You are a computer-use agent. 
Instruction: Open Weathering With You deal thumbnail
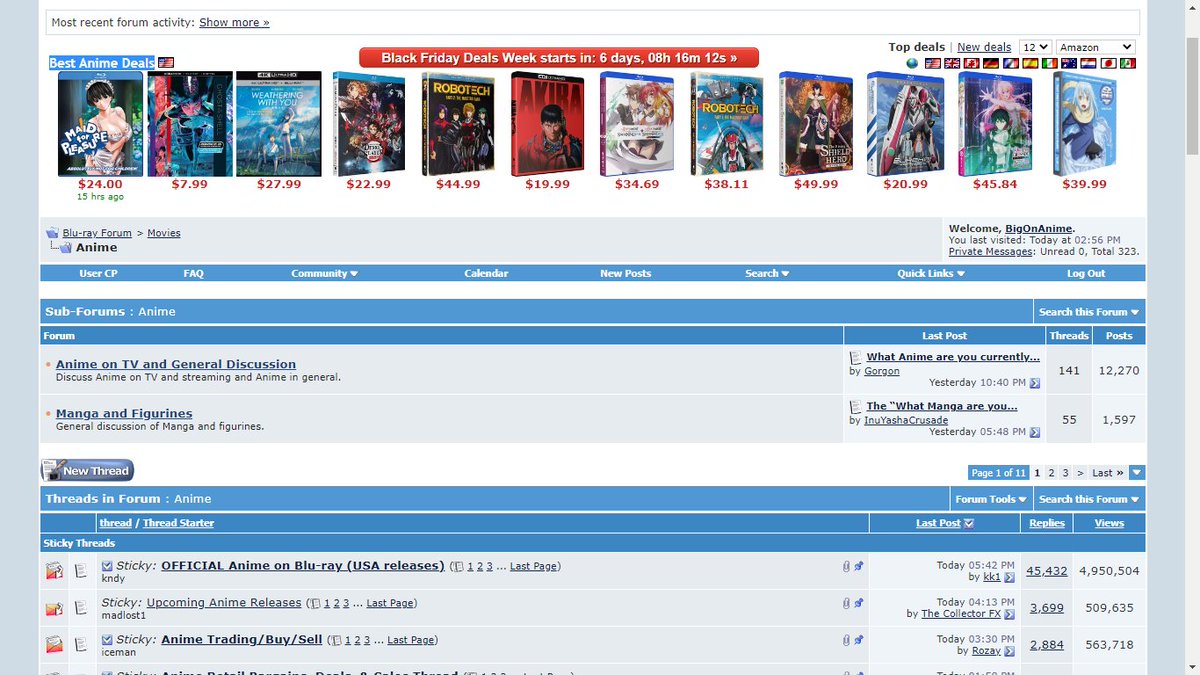coord(278,124)
